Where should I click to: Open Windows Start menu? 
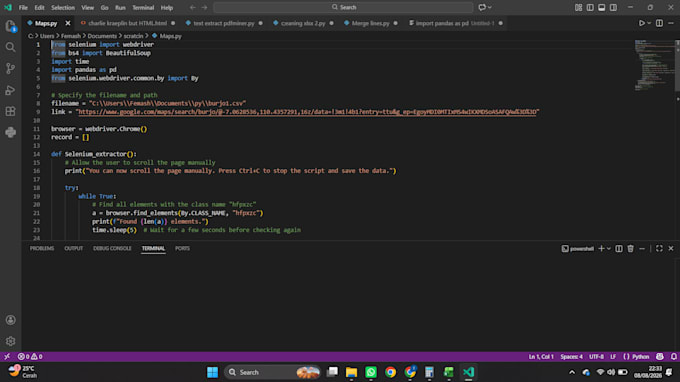tap(212, 372)
